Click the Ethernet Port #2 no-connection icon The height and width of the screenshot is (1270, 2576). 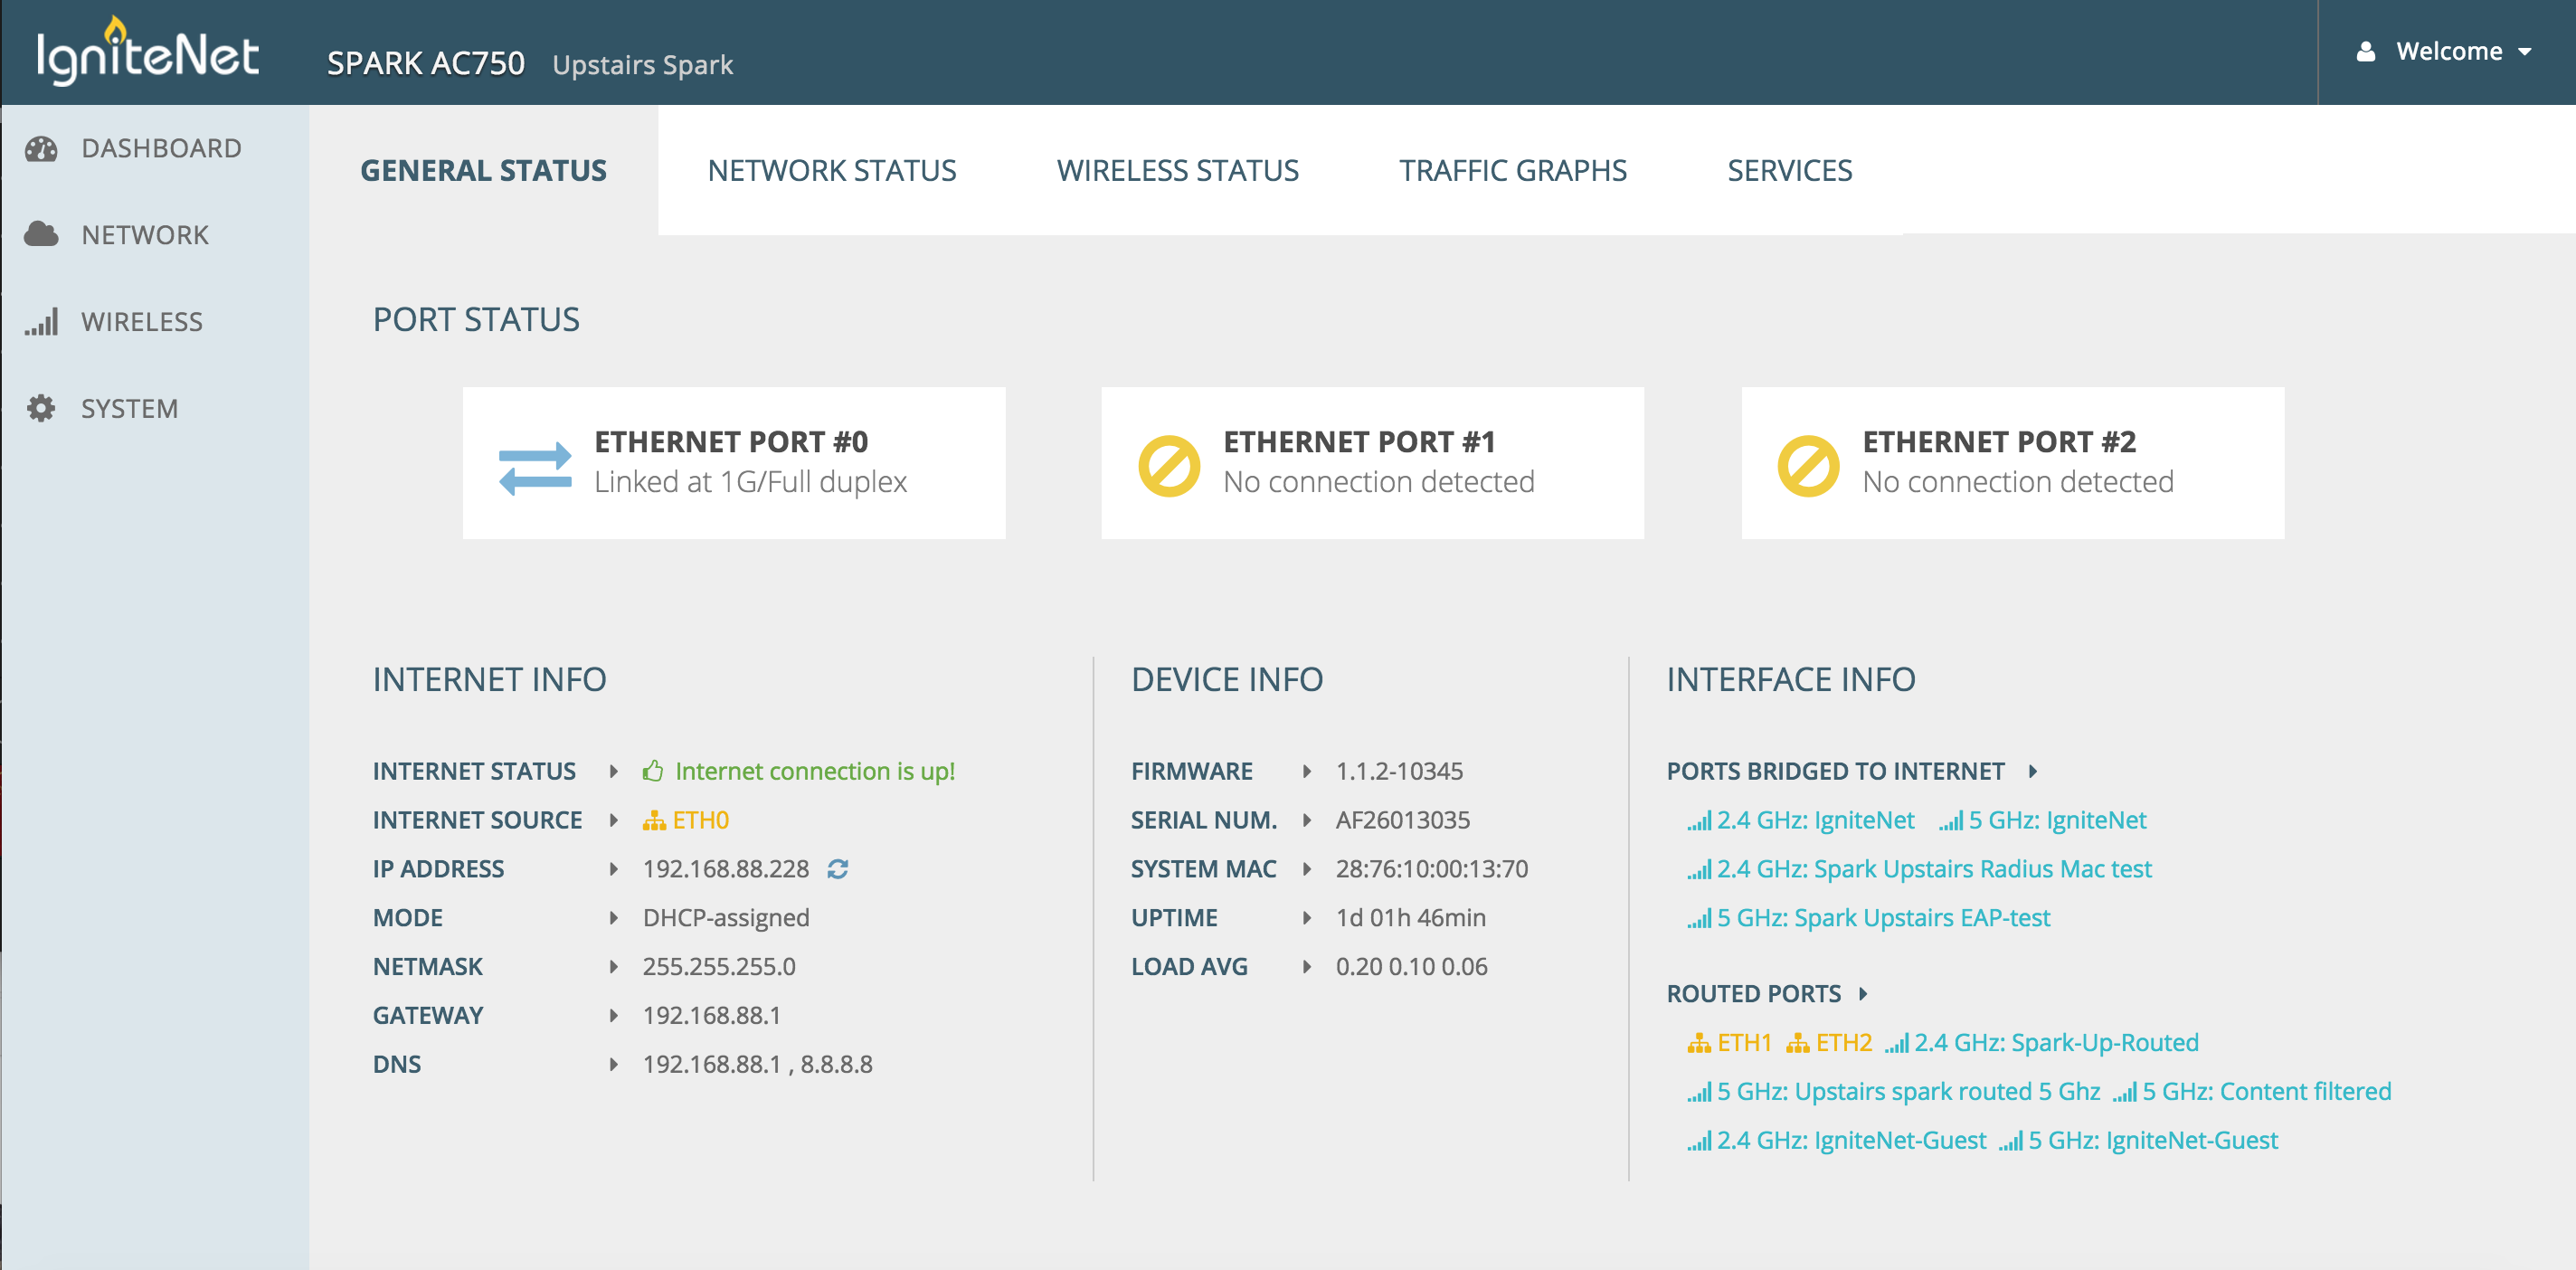1807,465
